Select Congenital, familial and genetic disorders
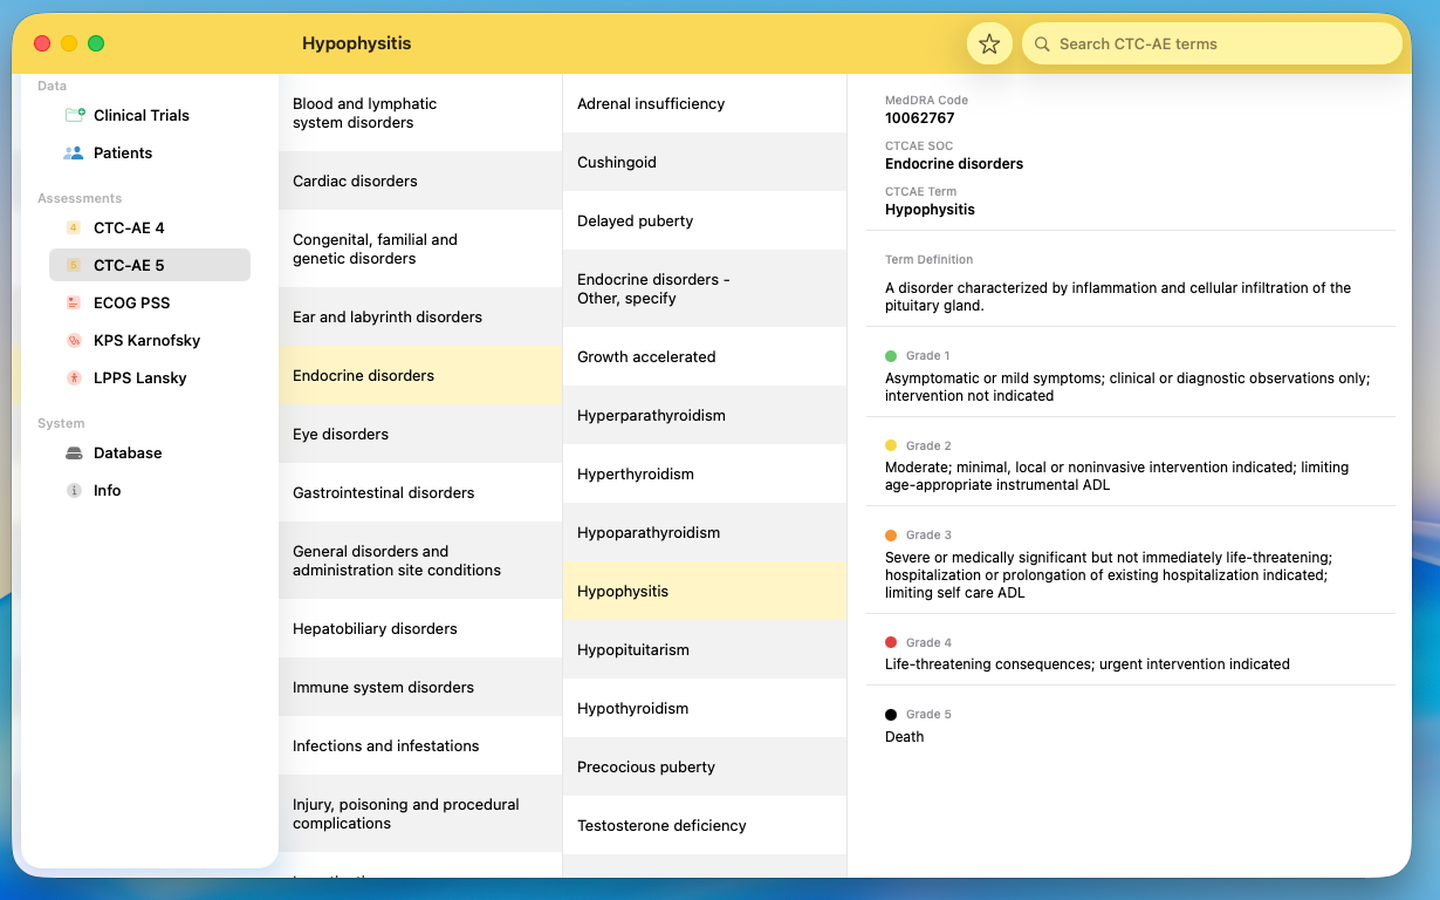The width and height of the screenshot is (1440, 900). [x=420, y=249]
